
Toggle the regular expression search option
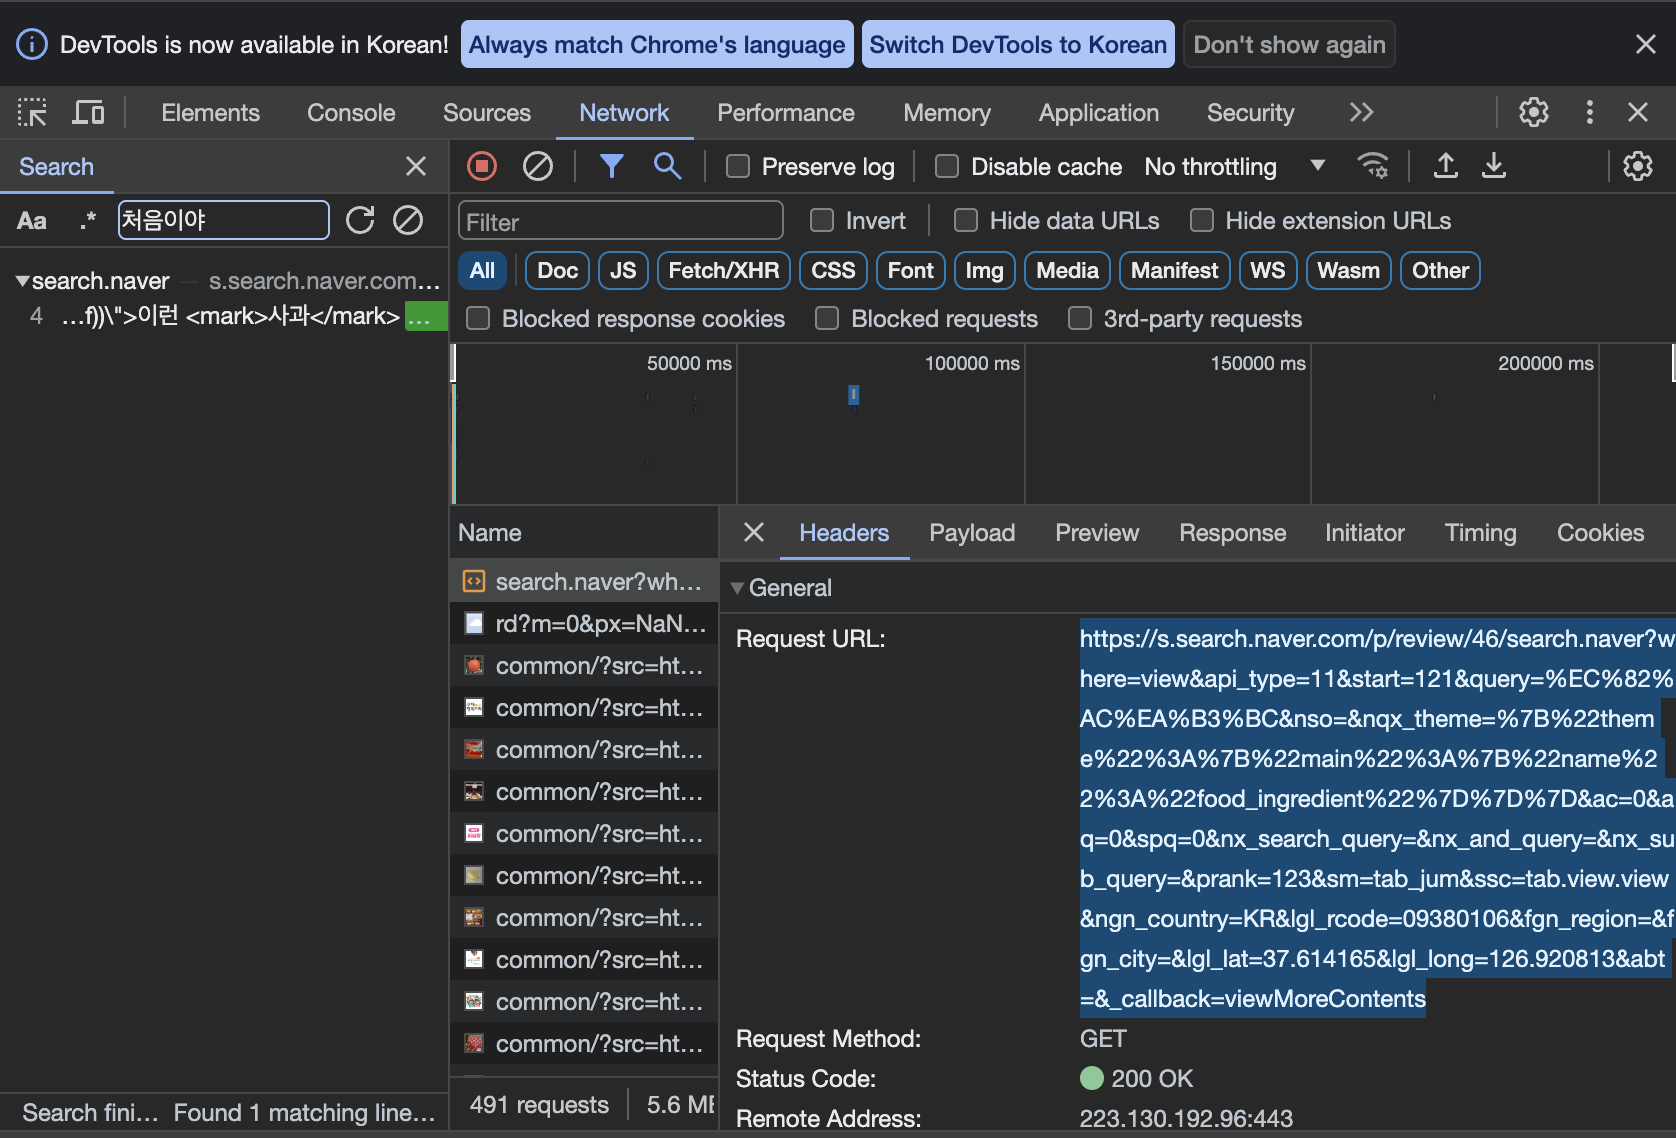tap(88, 220)
